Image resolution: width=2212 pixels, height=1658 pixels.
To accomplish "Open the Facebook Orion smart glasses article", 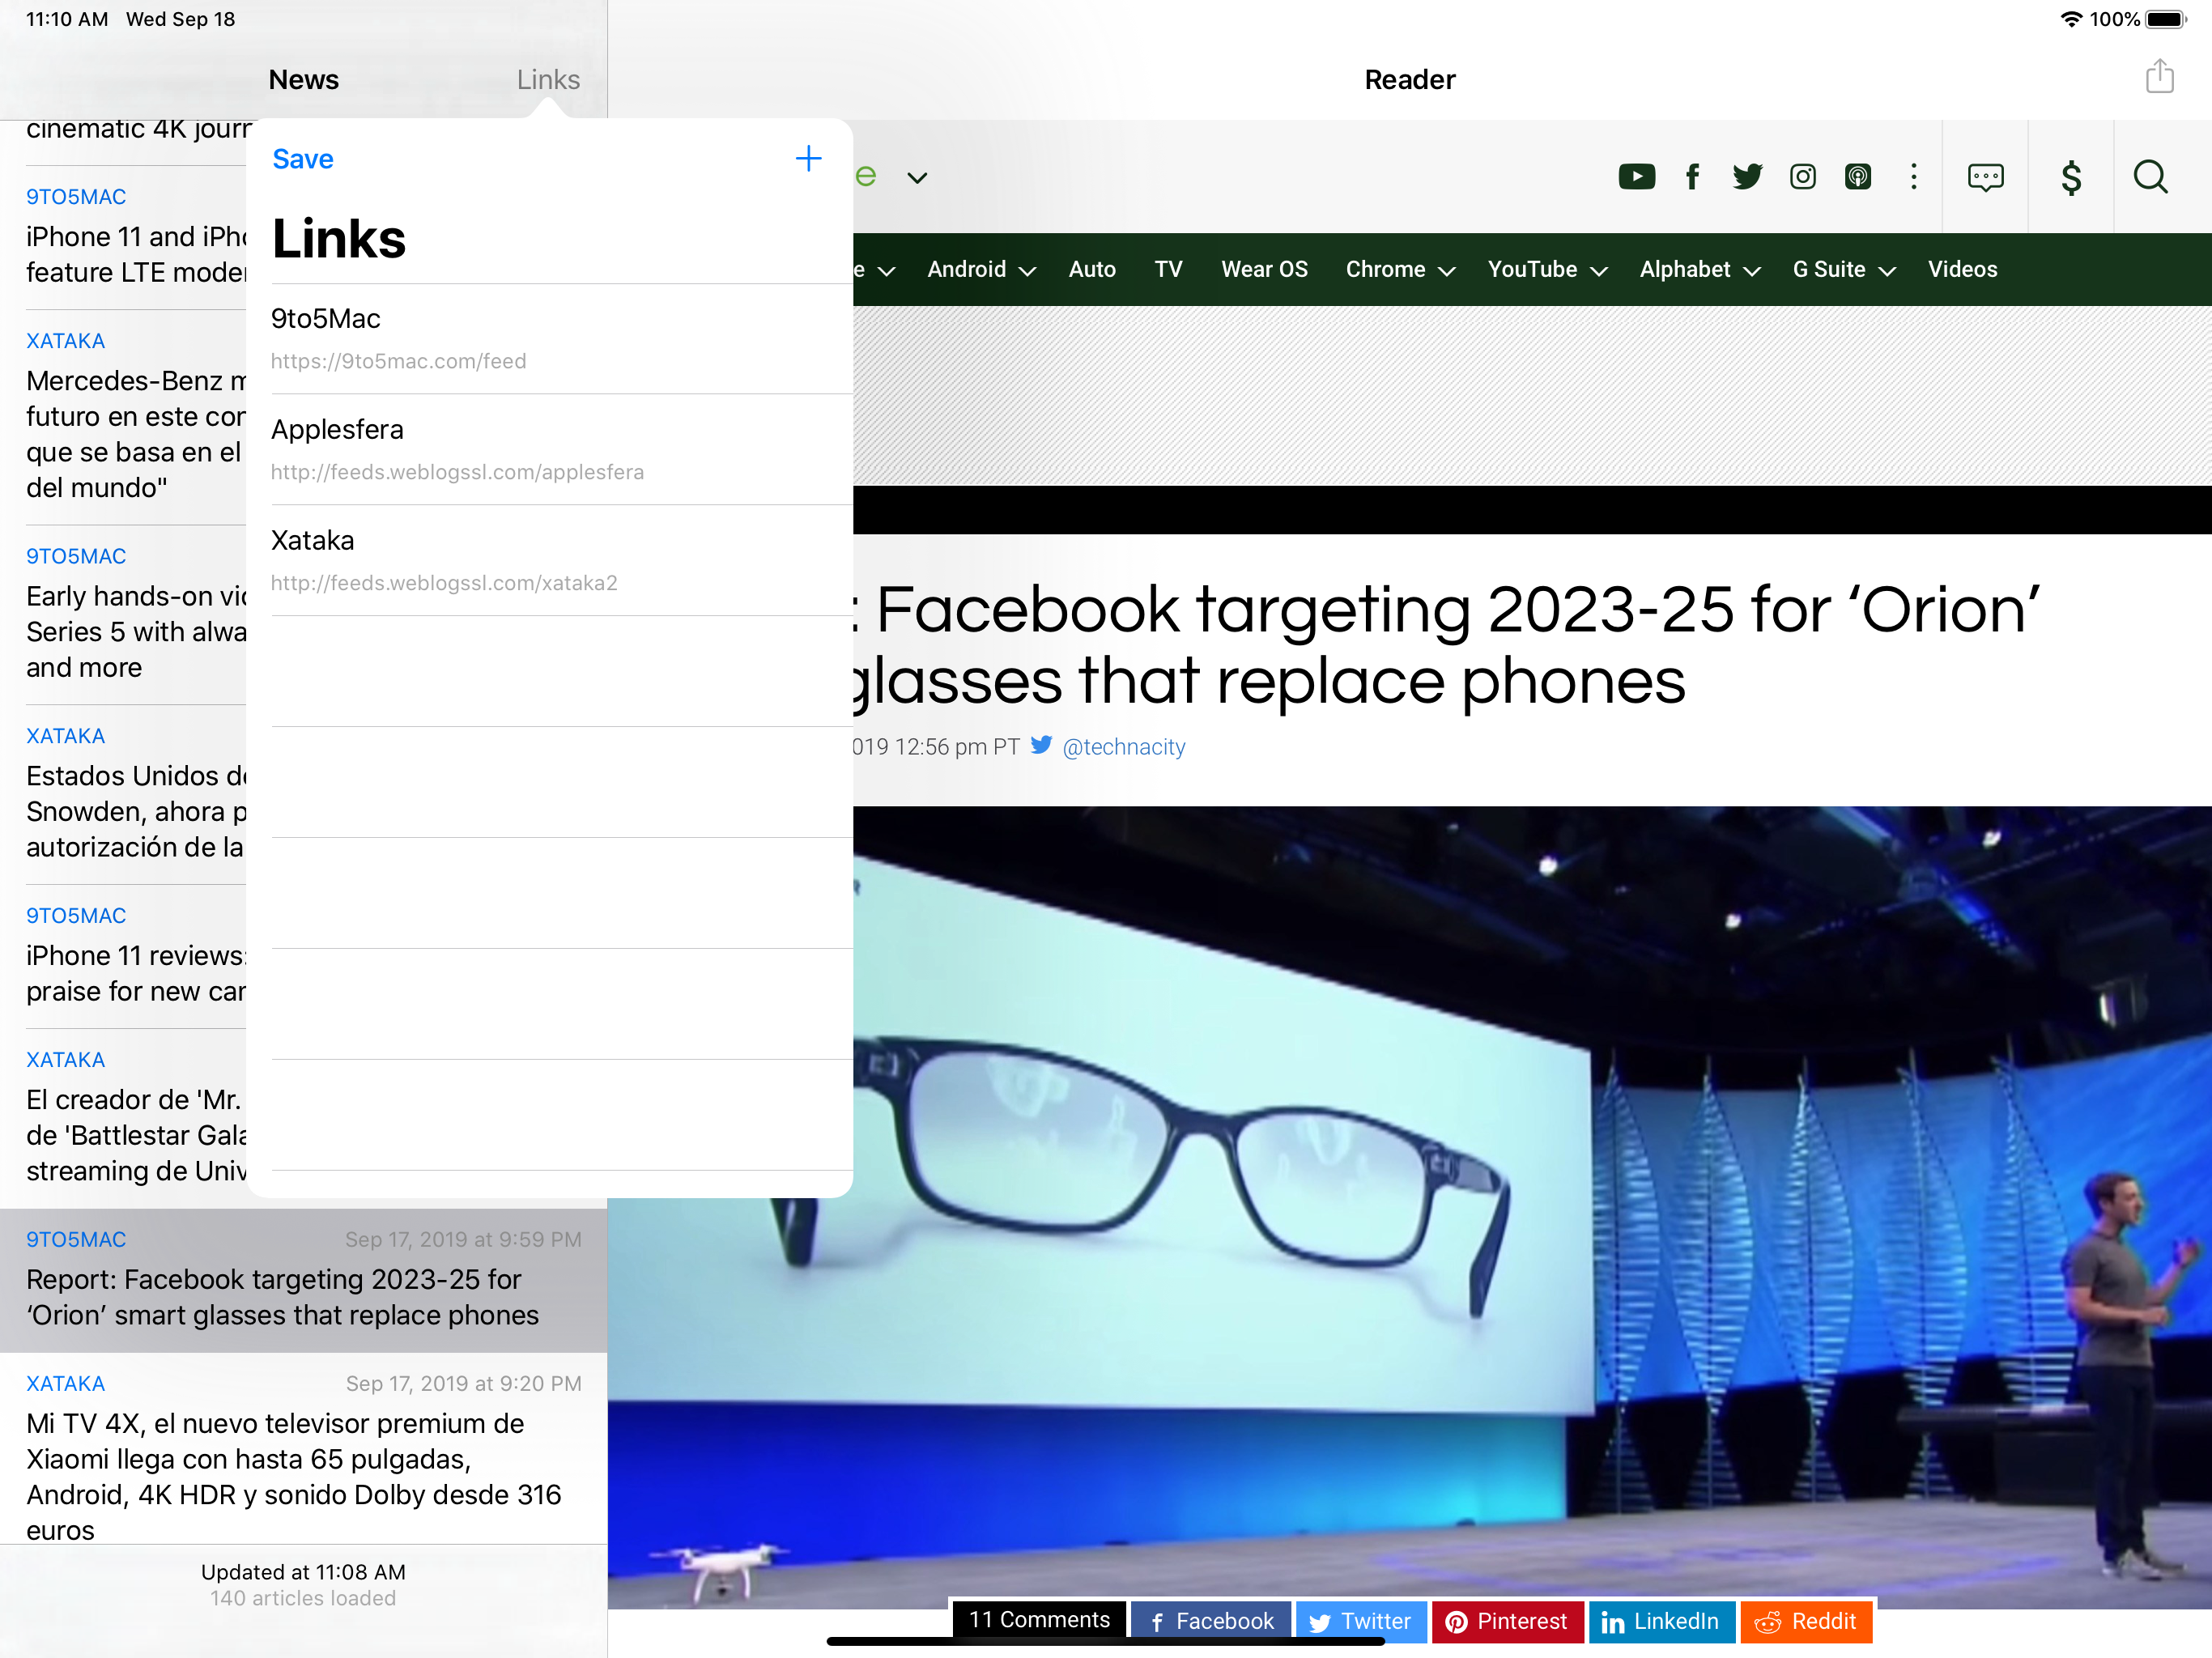I will point(303,1280).
